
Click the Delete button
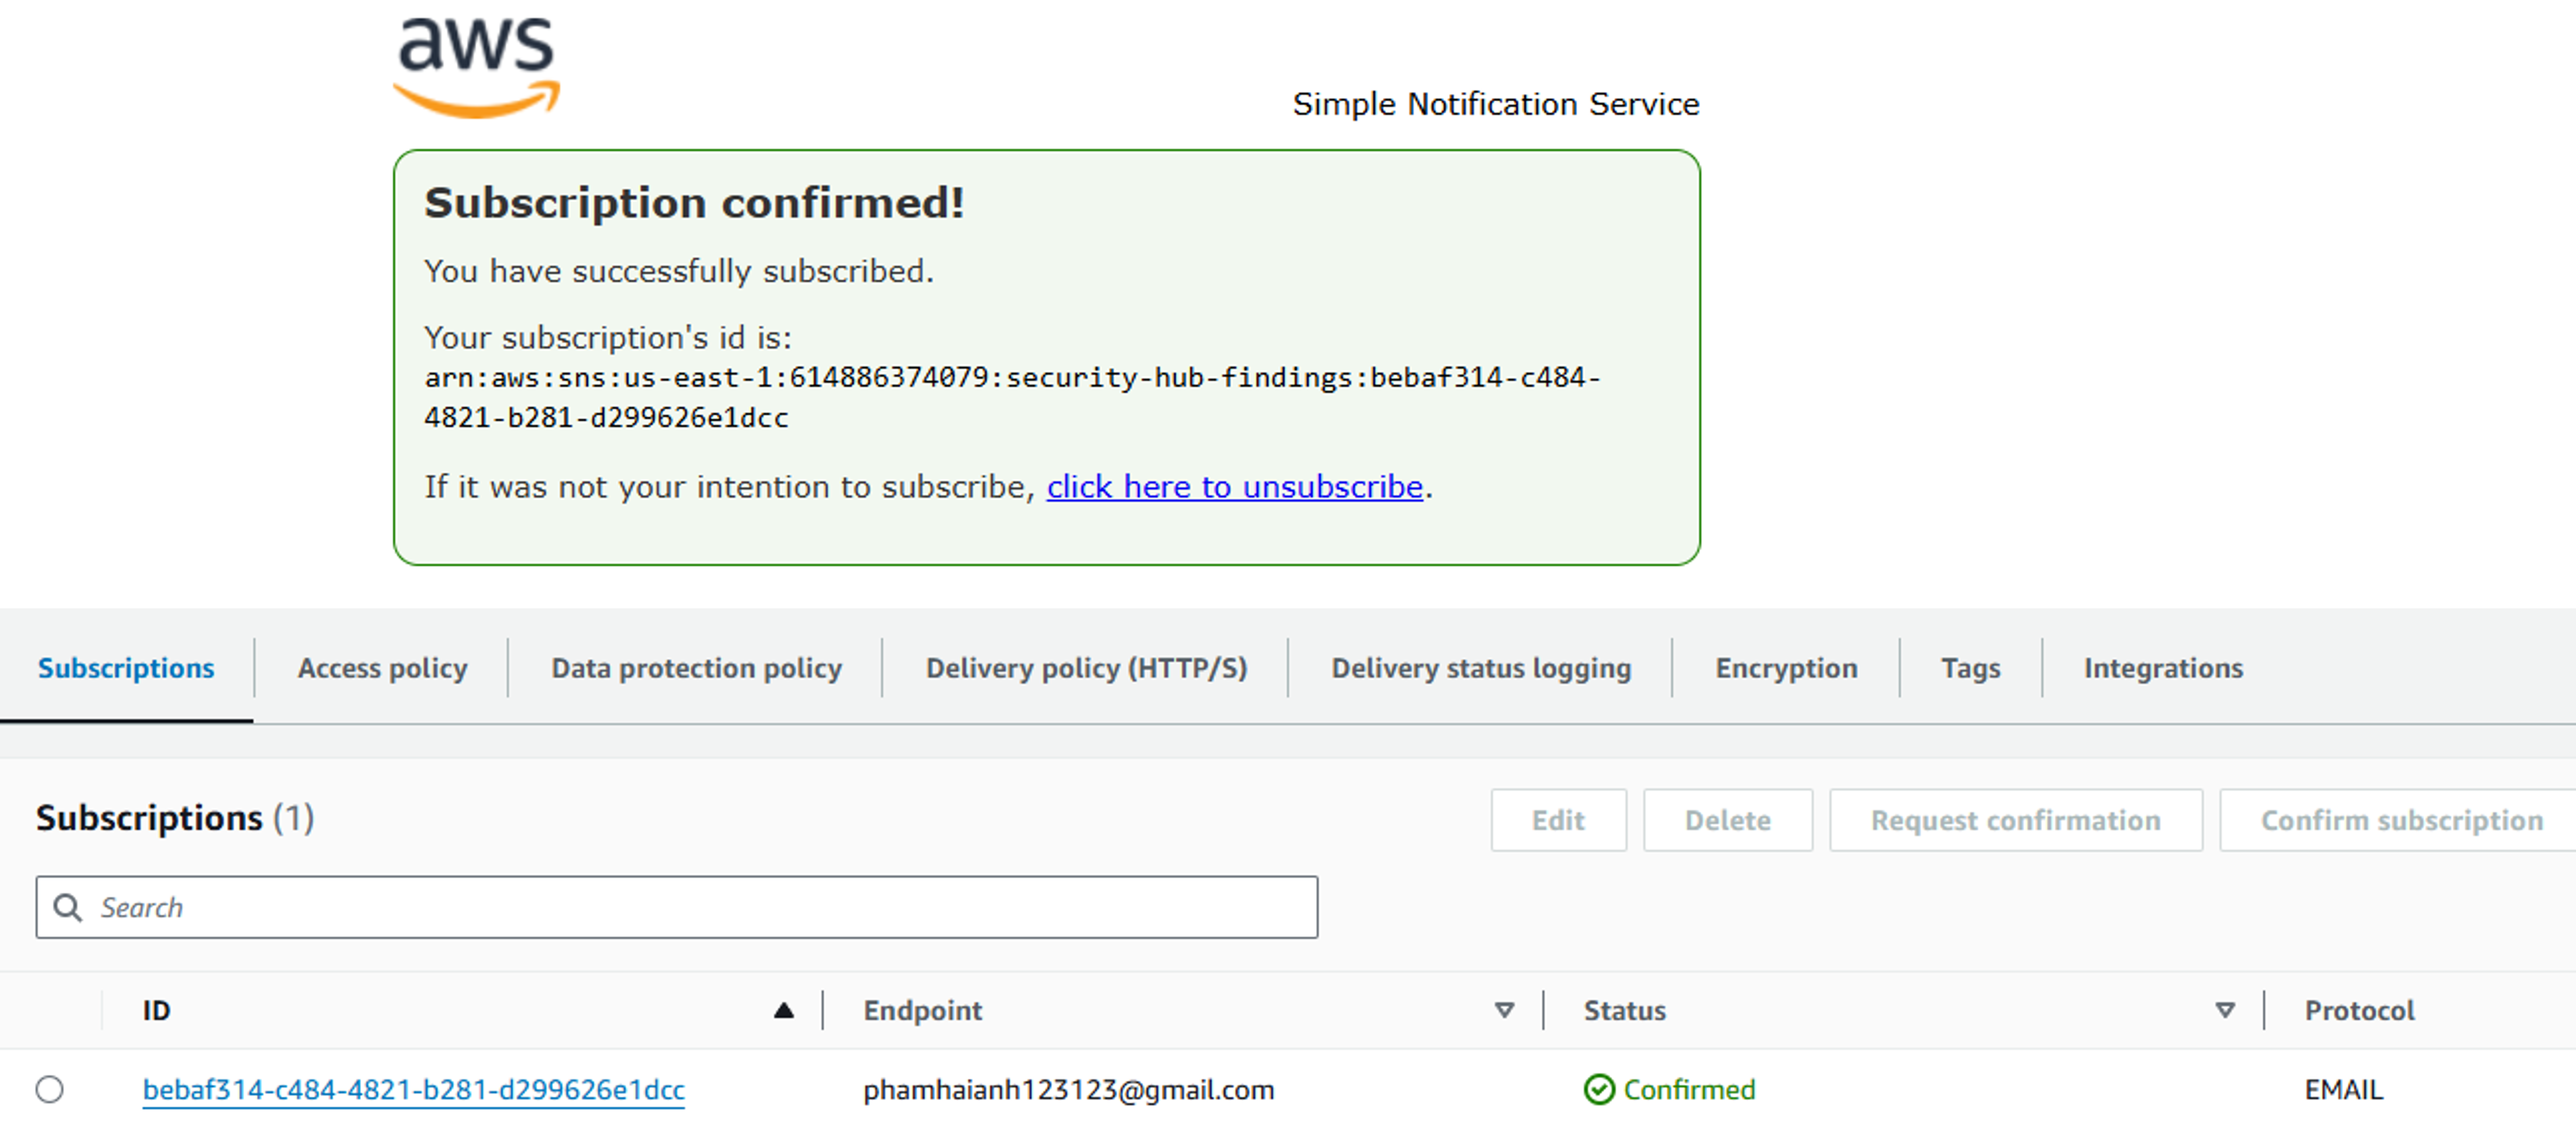point(1727,820)
